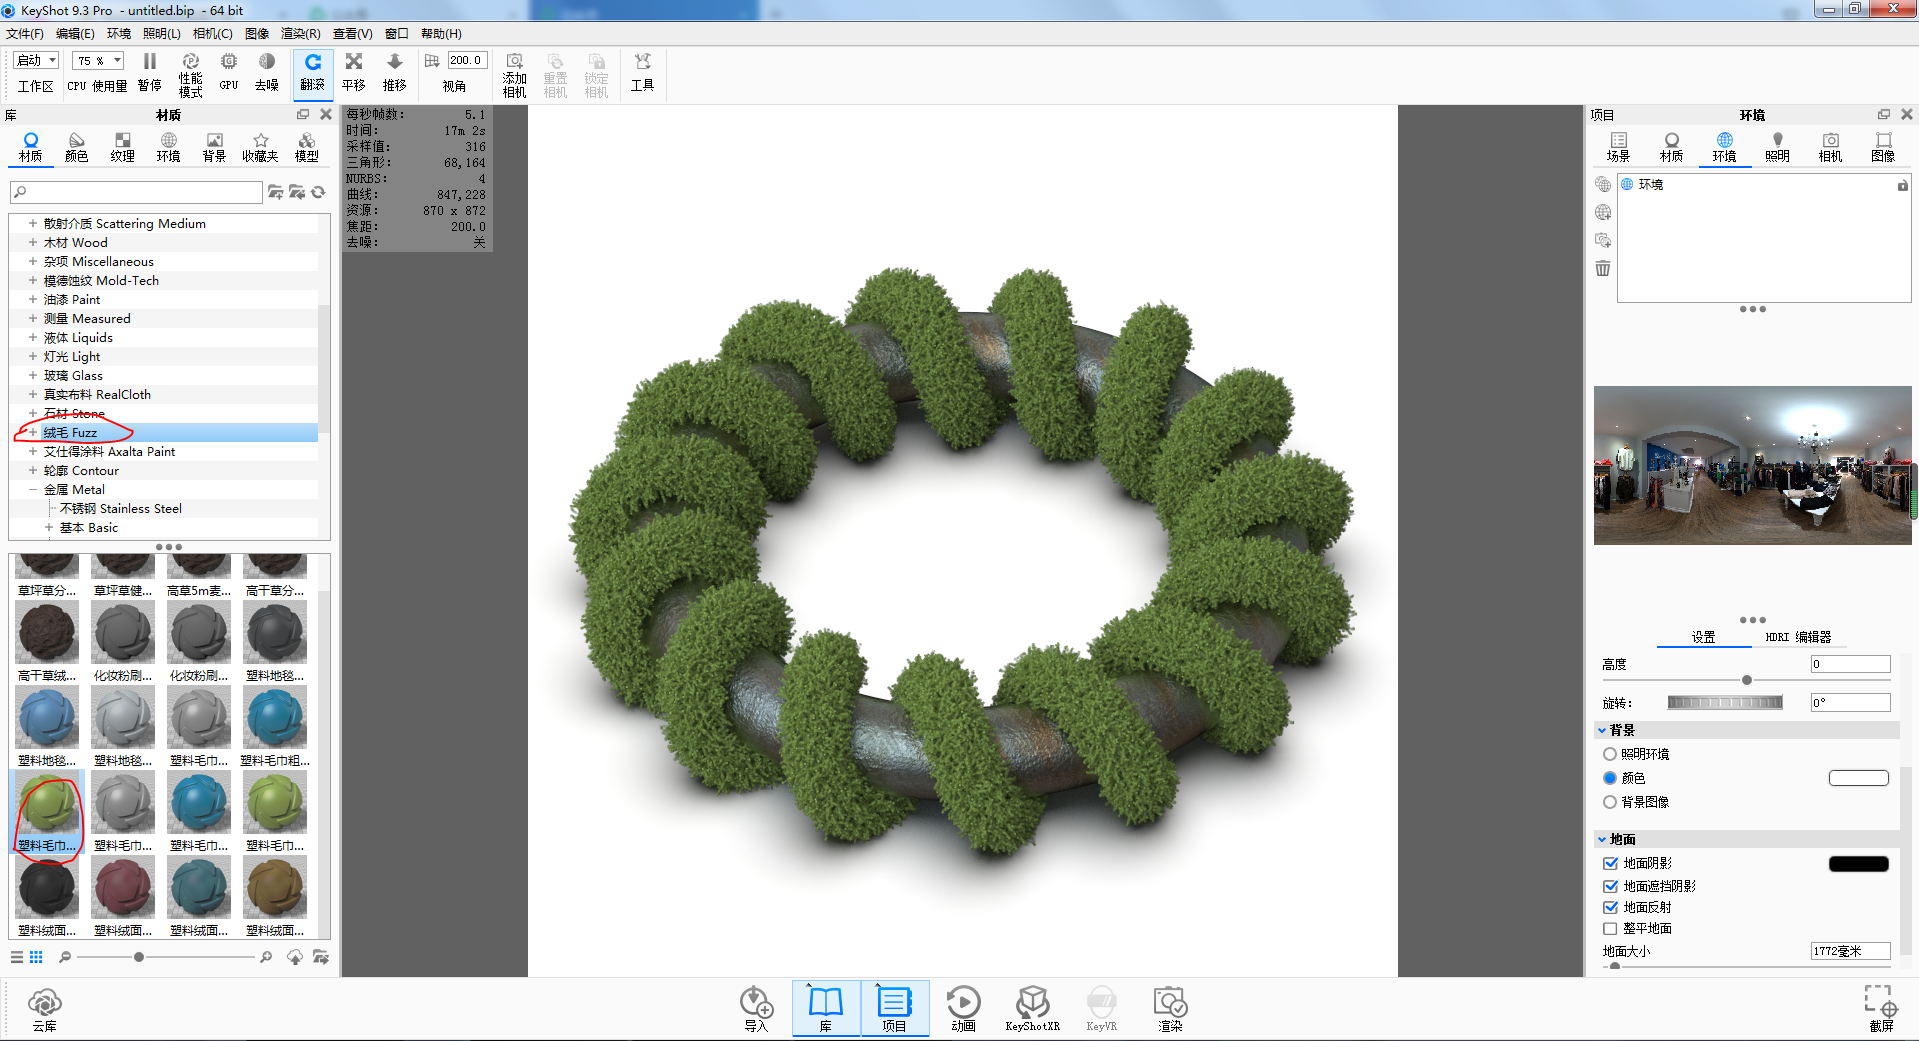Image resolution: width=1919 pixels, height=1041 pixels.
Task: Click Add Camera (添加相机) icon
Action: coord(515,75)
